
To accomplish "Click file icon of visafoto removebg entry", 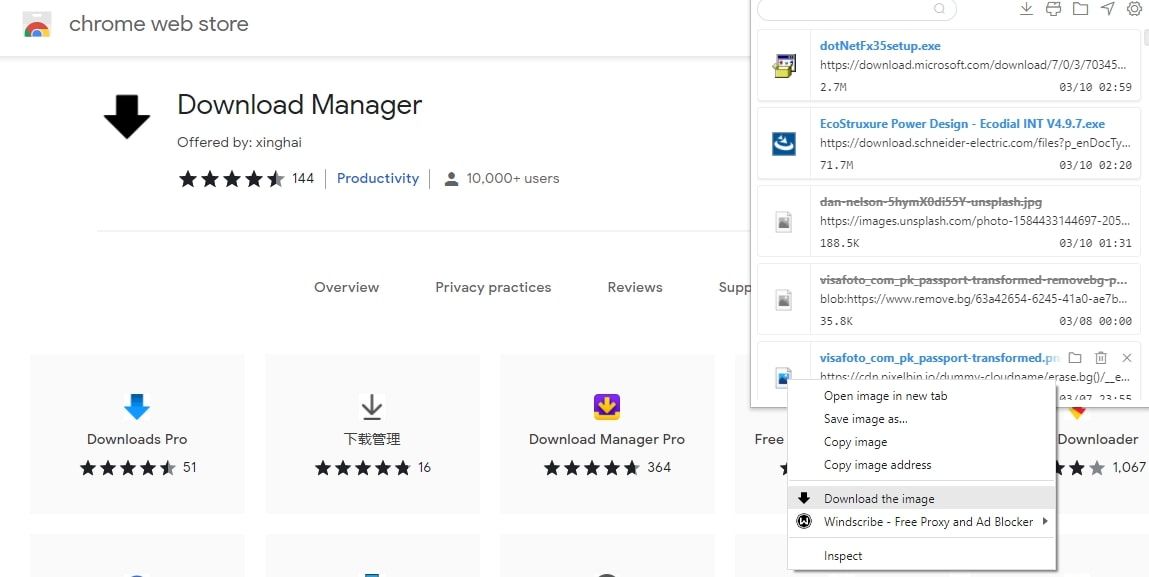I will tap(784, 299).
